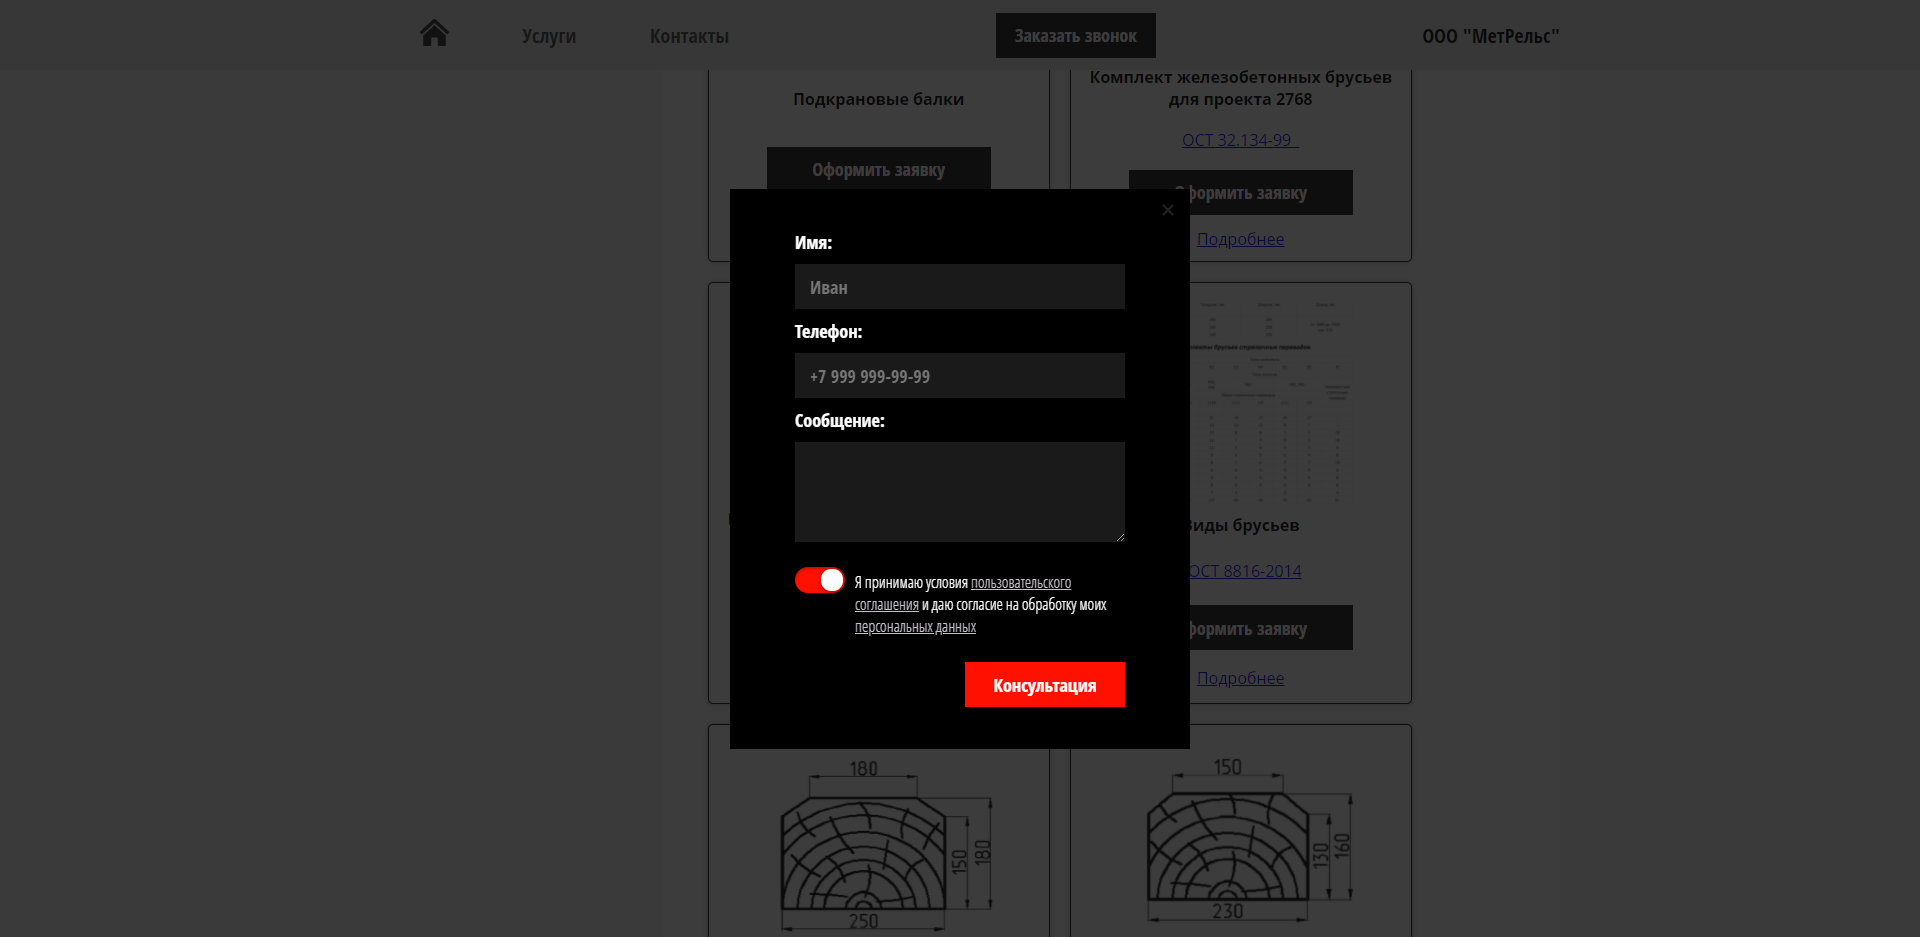Image resolution: width=1920 pixels, height=937 pixels.
Task: Toggle the agreement consent switch
Action: click(819, 580)
